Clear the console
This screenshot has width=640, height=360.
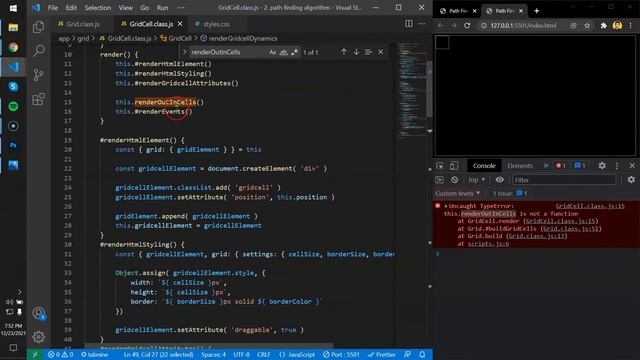pos(454,180)
